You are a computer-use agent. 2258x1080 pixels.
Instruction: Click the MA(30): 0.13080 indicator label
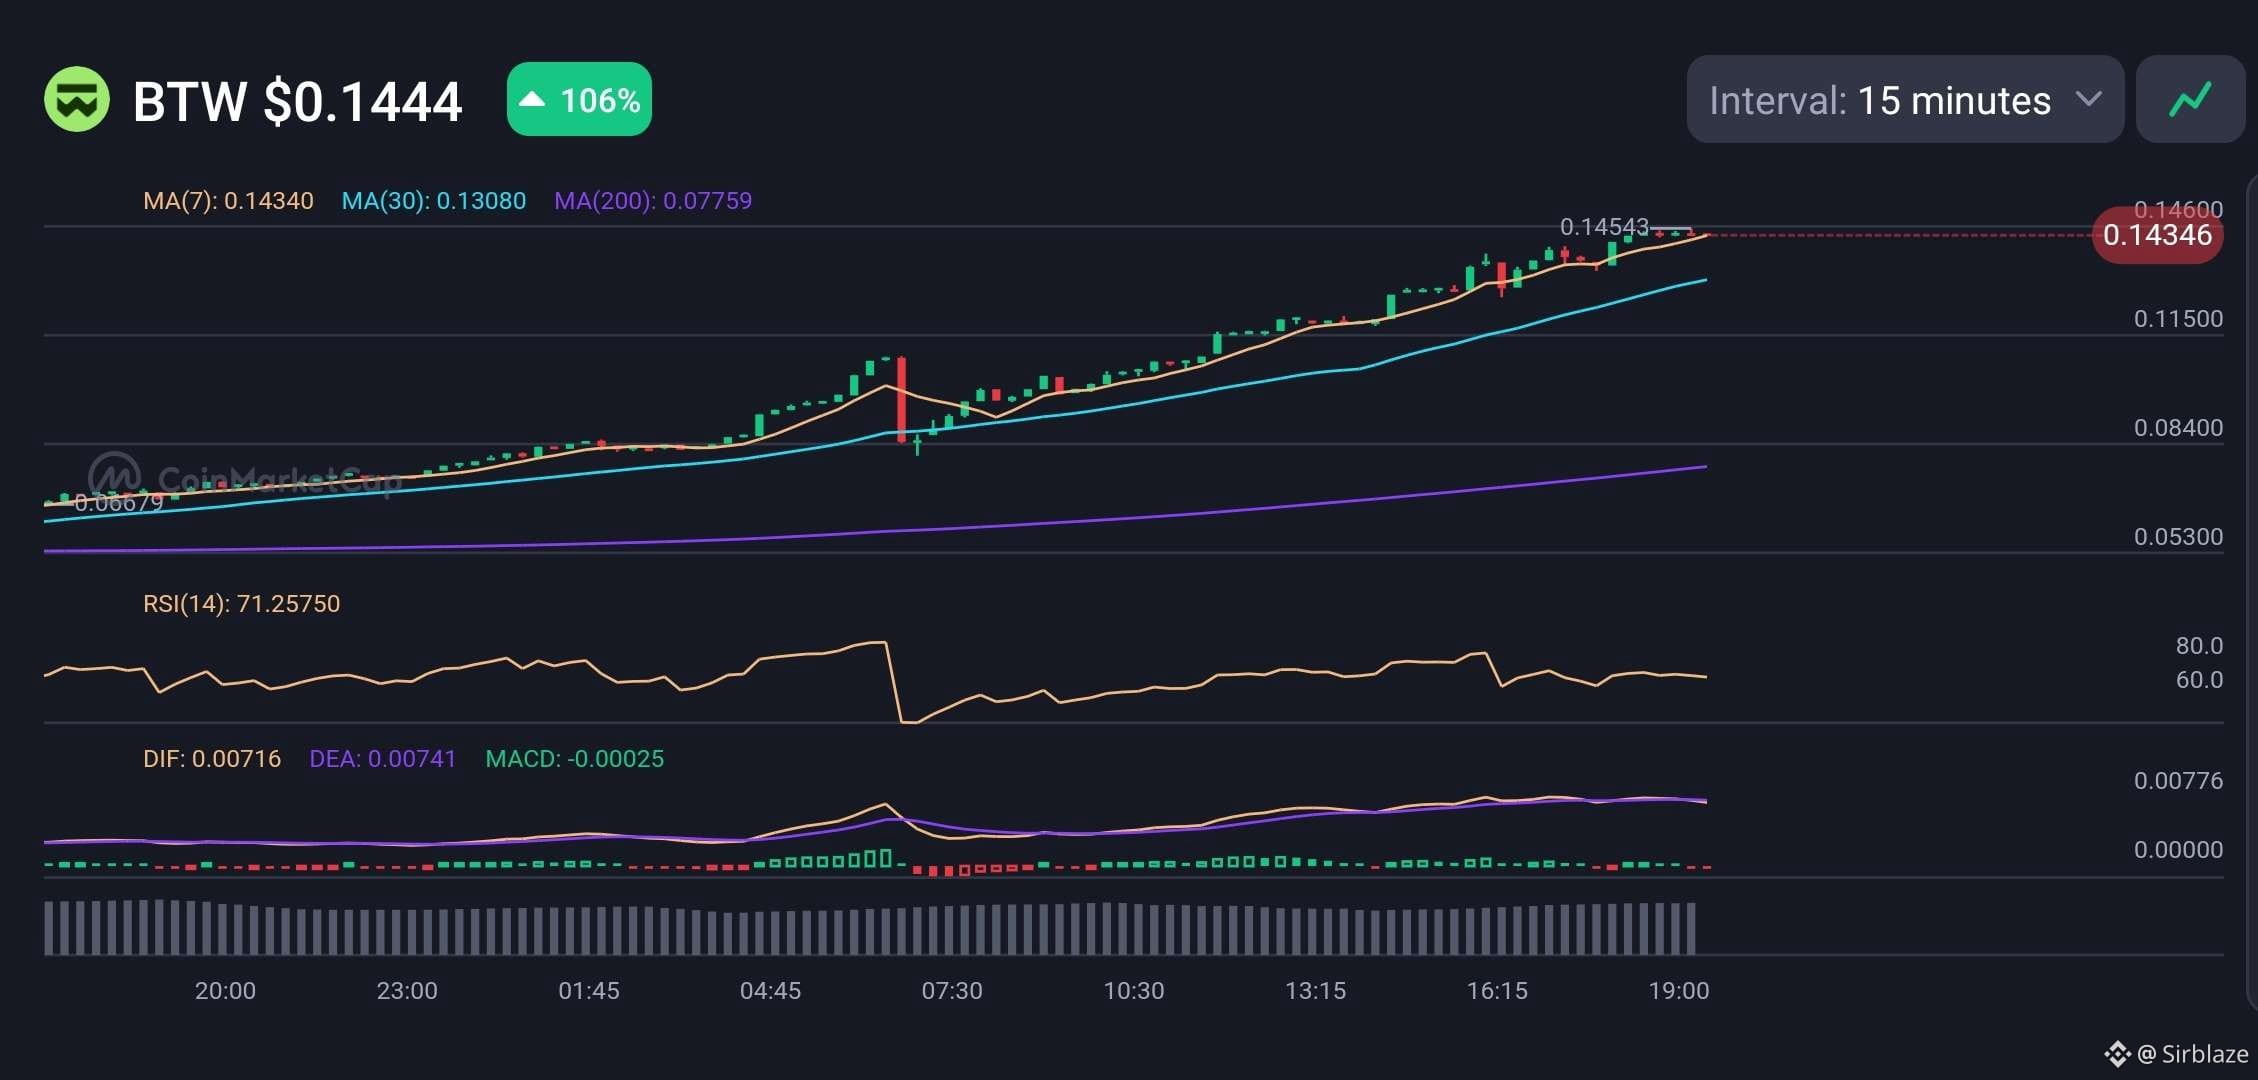point(434,201)
